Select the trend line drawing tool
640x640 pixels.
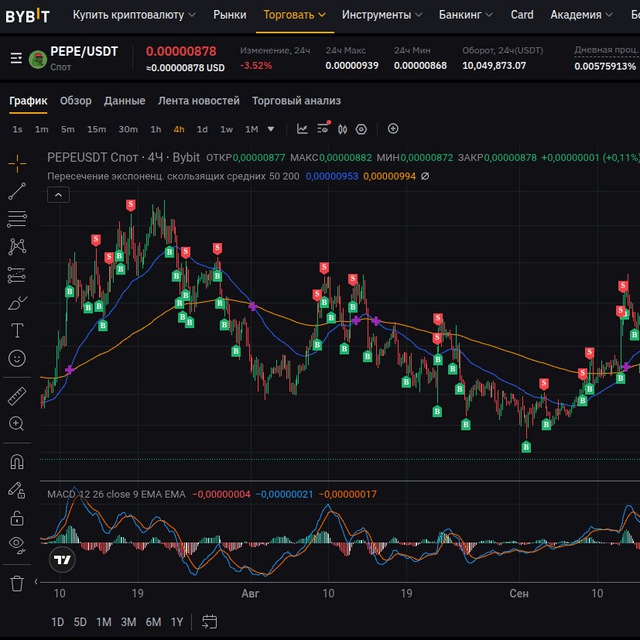[x=17, y=191]
